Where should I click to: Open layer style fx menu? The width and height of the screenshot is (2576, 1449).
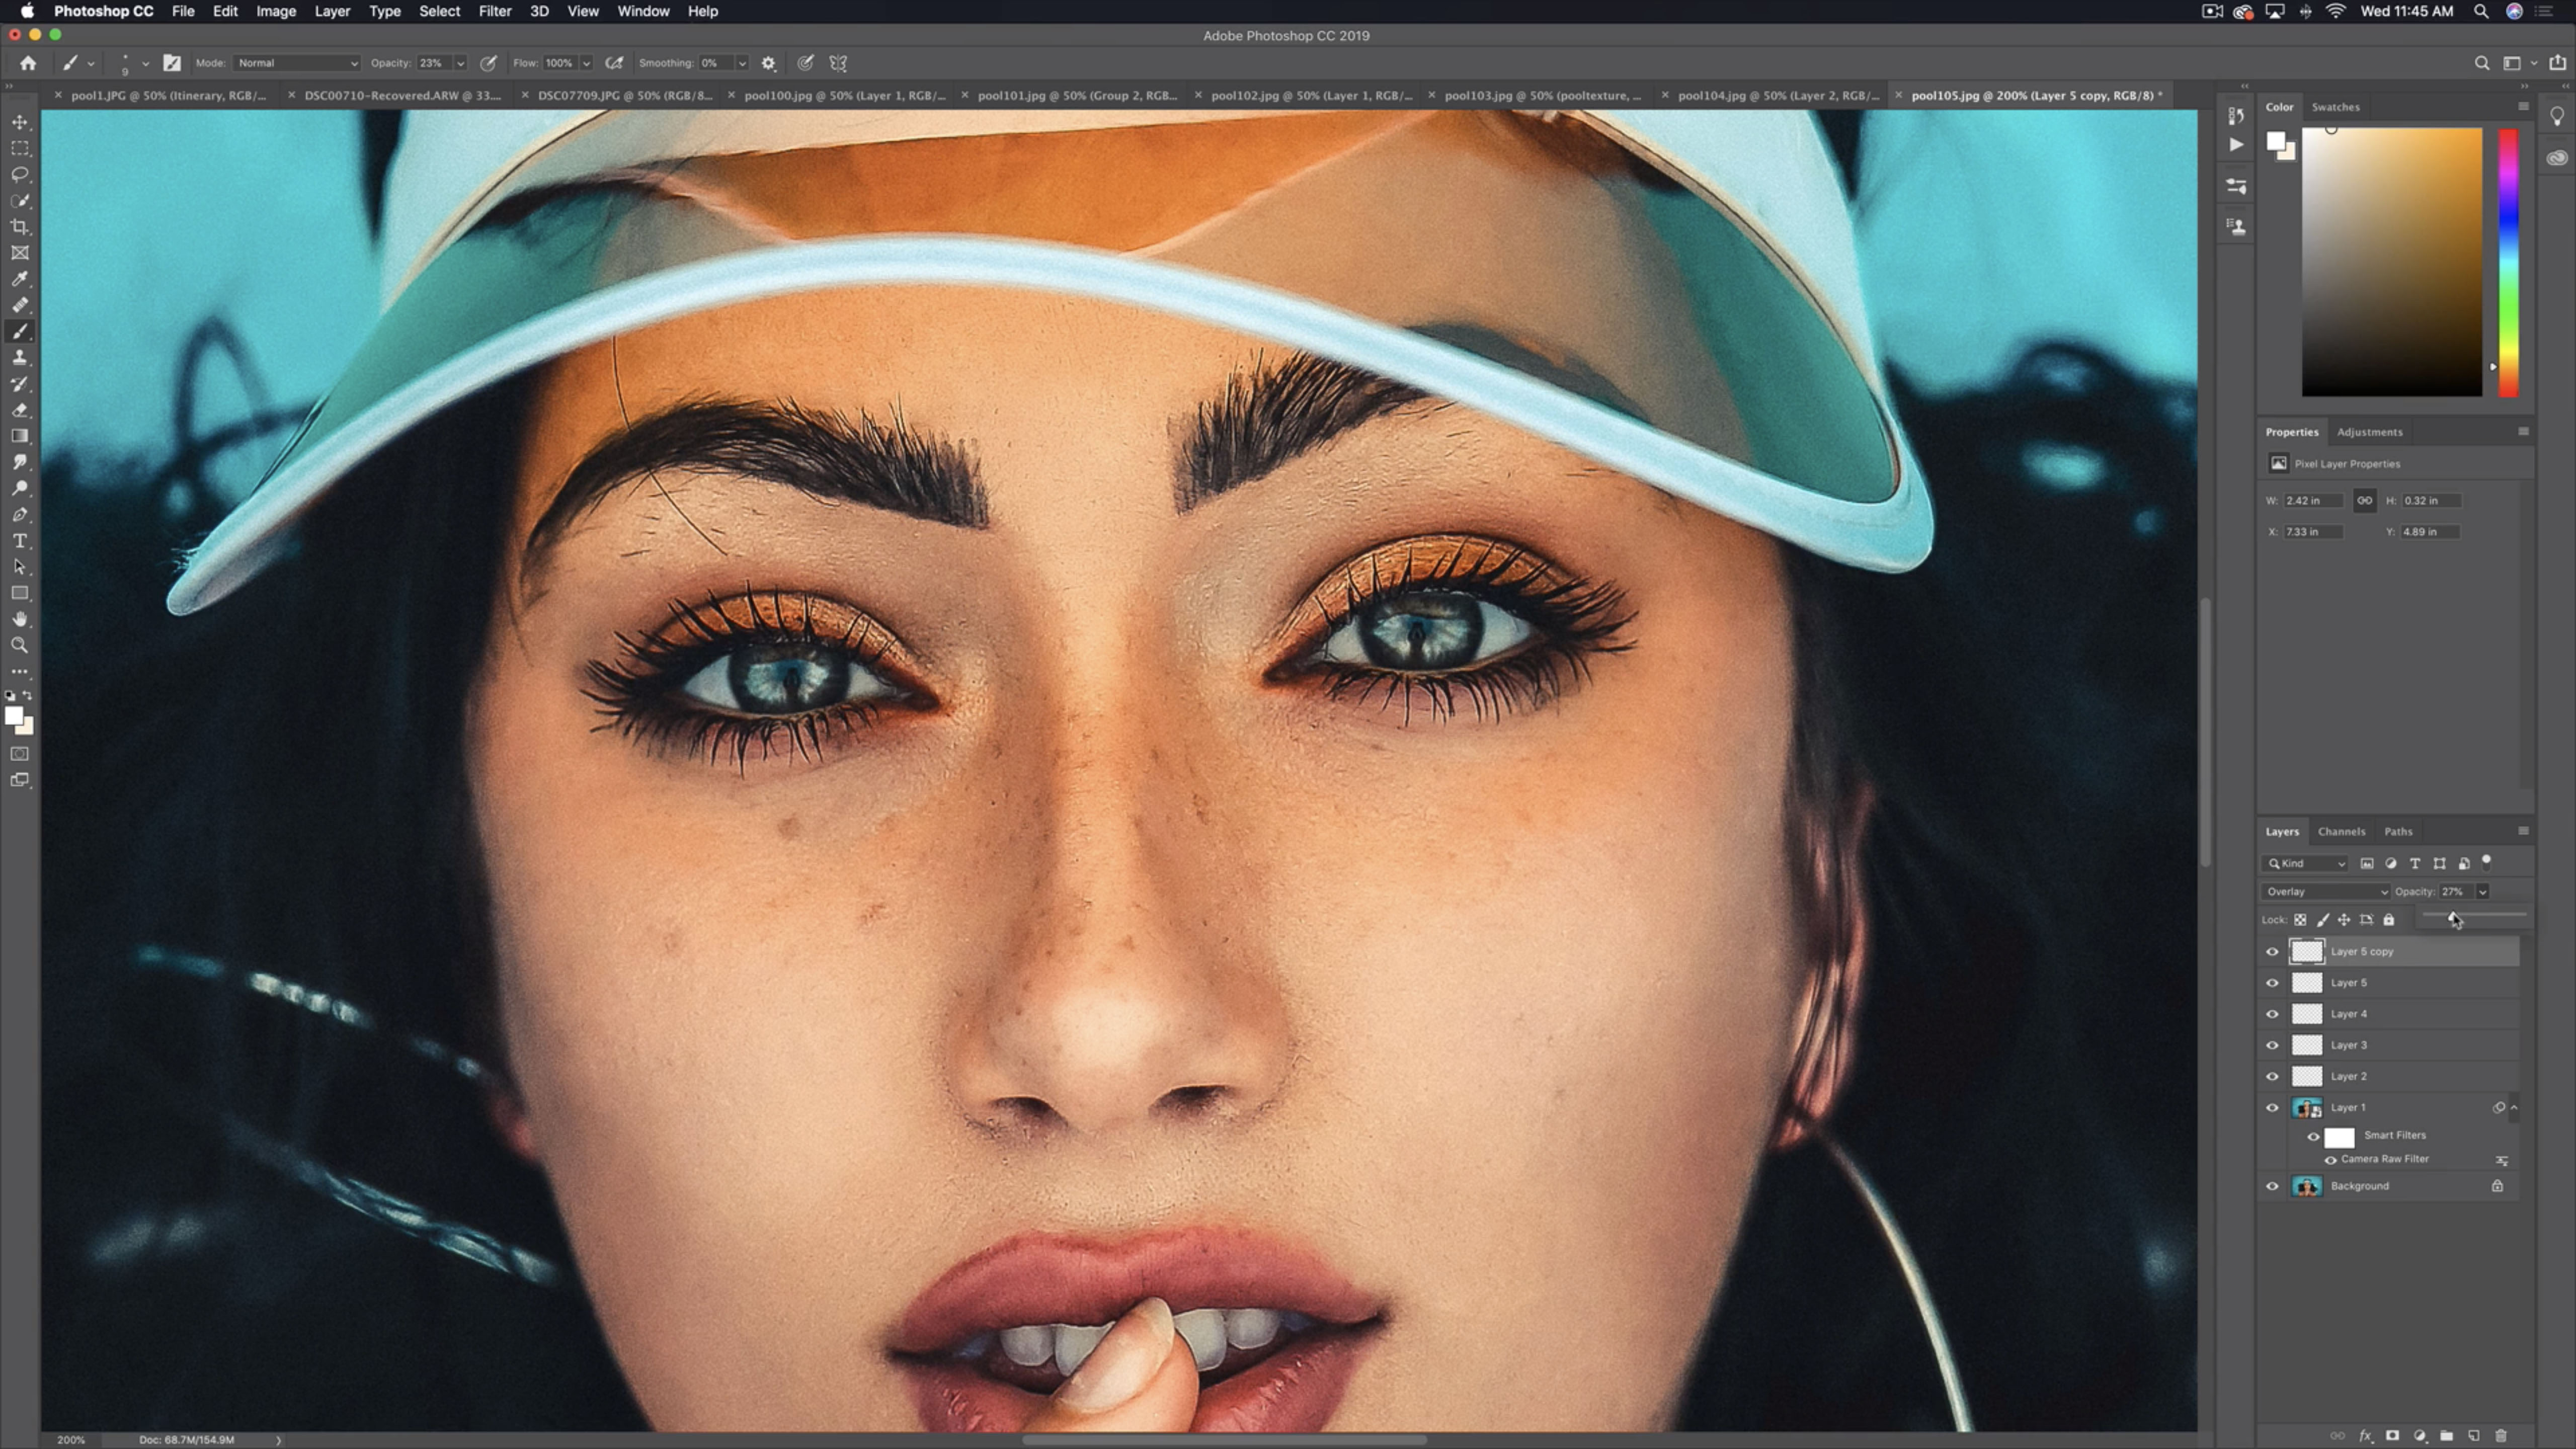tap(2365, 1435)
